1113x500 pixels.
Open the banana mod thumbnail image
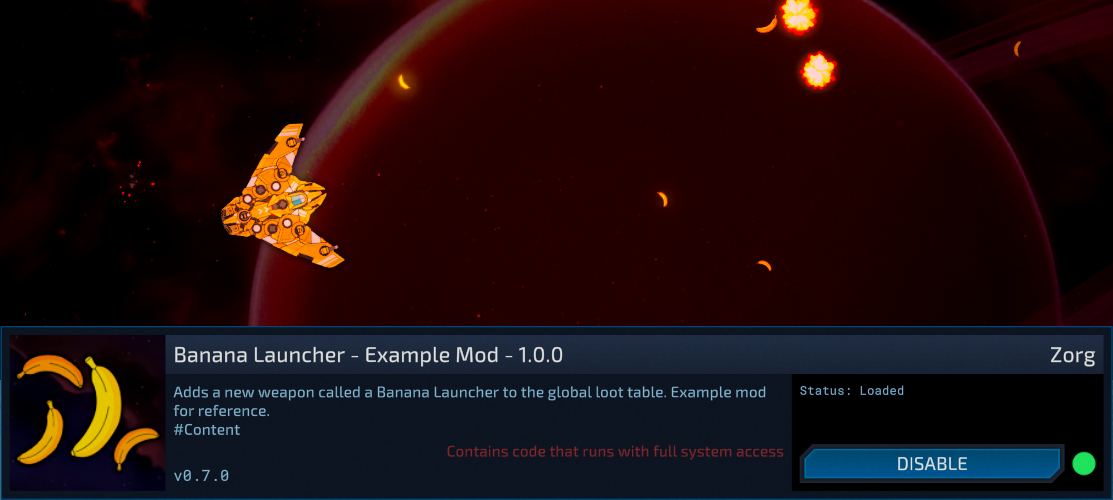point(87,413)
